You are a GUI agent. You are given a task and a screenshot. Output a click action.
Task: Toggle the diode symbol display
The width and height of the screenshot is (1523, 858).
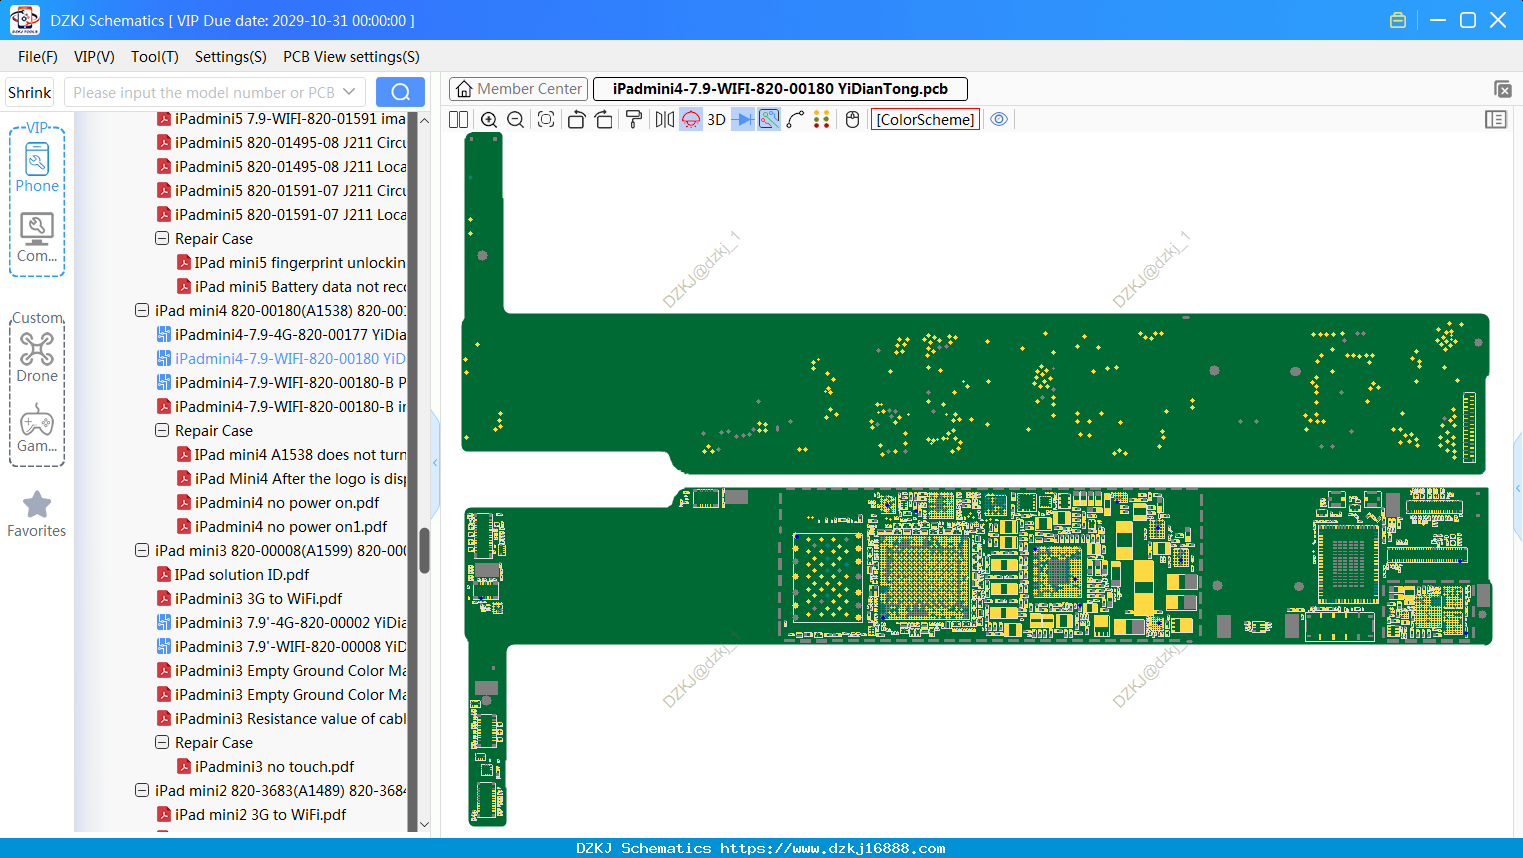click(743, 120)
